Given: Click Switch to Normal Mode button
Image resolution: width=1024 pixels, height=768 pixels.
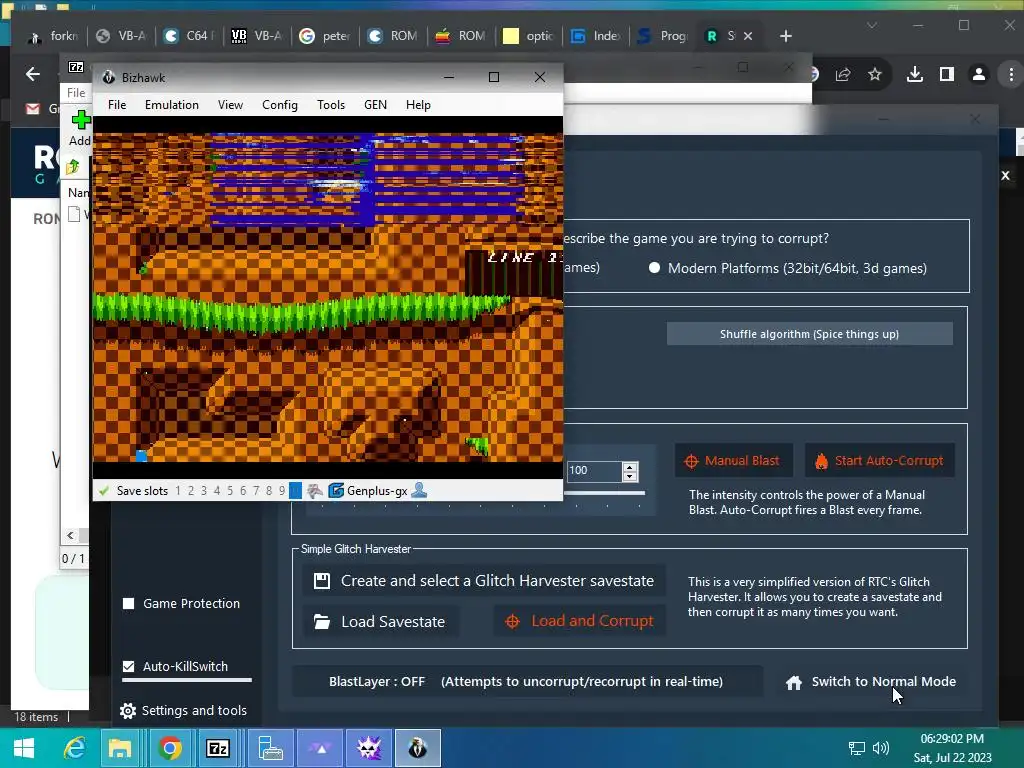Looking at the screenshot, I should (872, 682).
